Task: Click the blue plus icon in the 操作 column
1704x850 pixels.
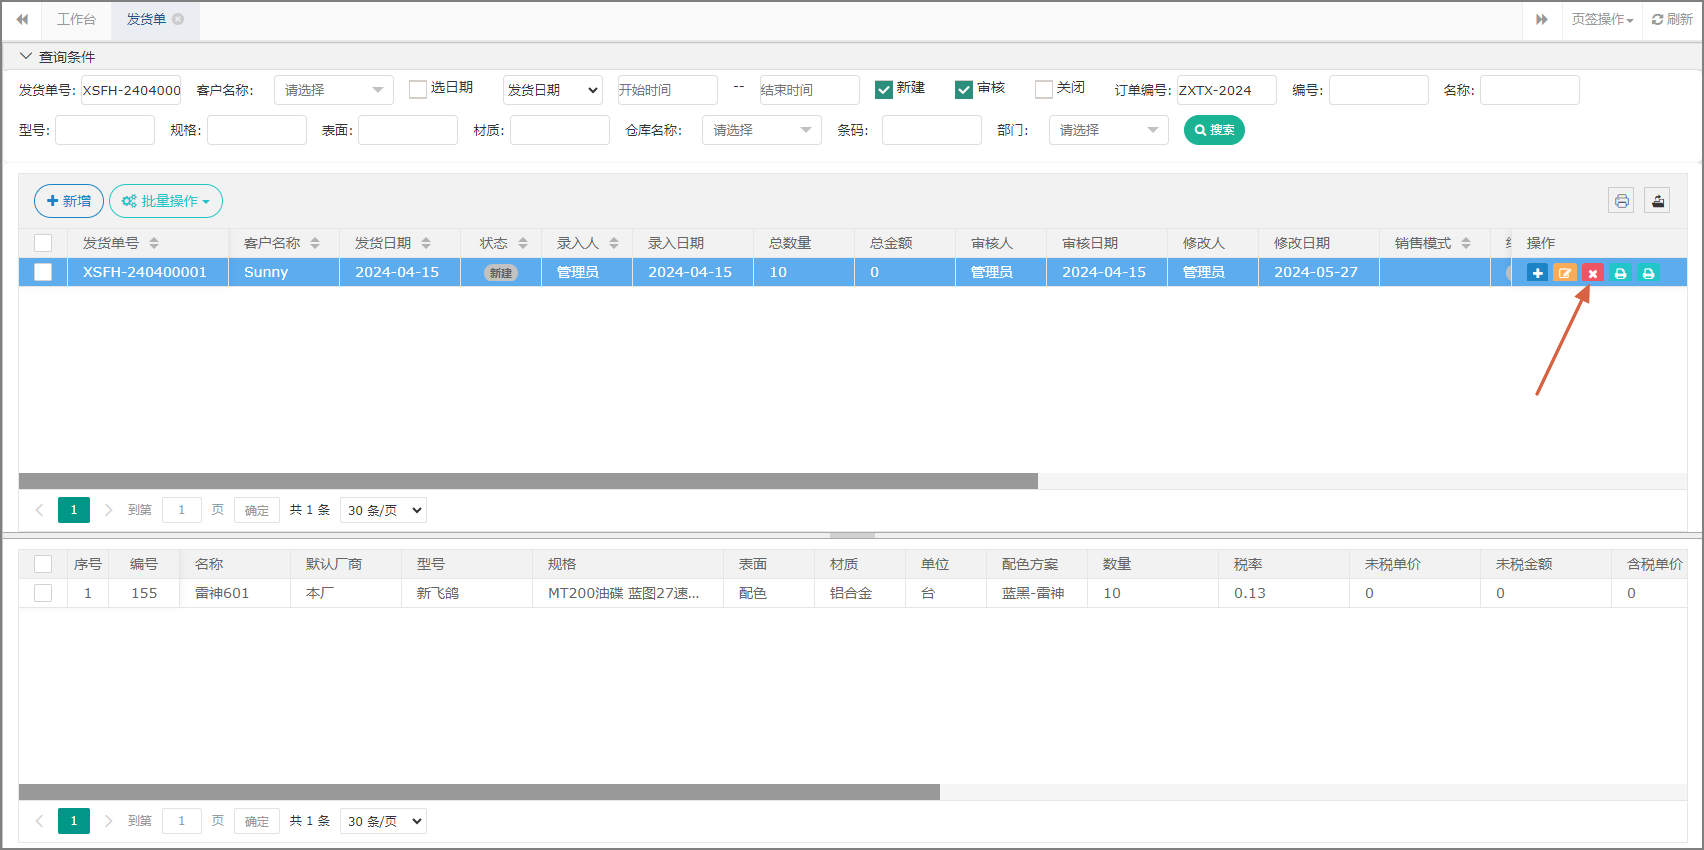Action: coord(1537,273)
